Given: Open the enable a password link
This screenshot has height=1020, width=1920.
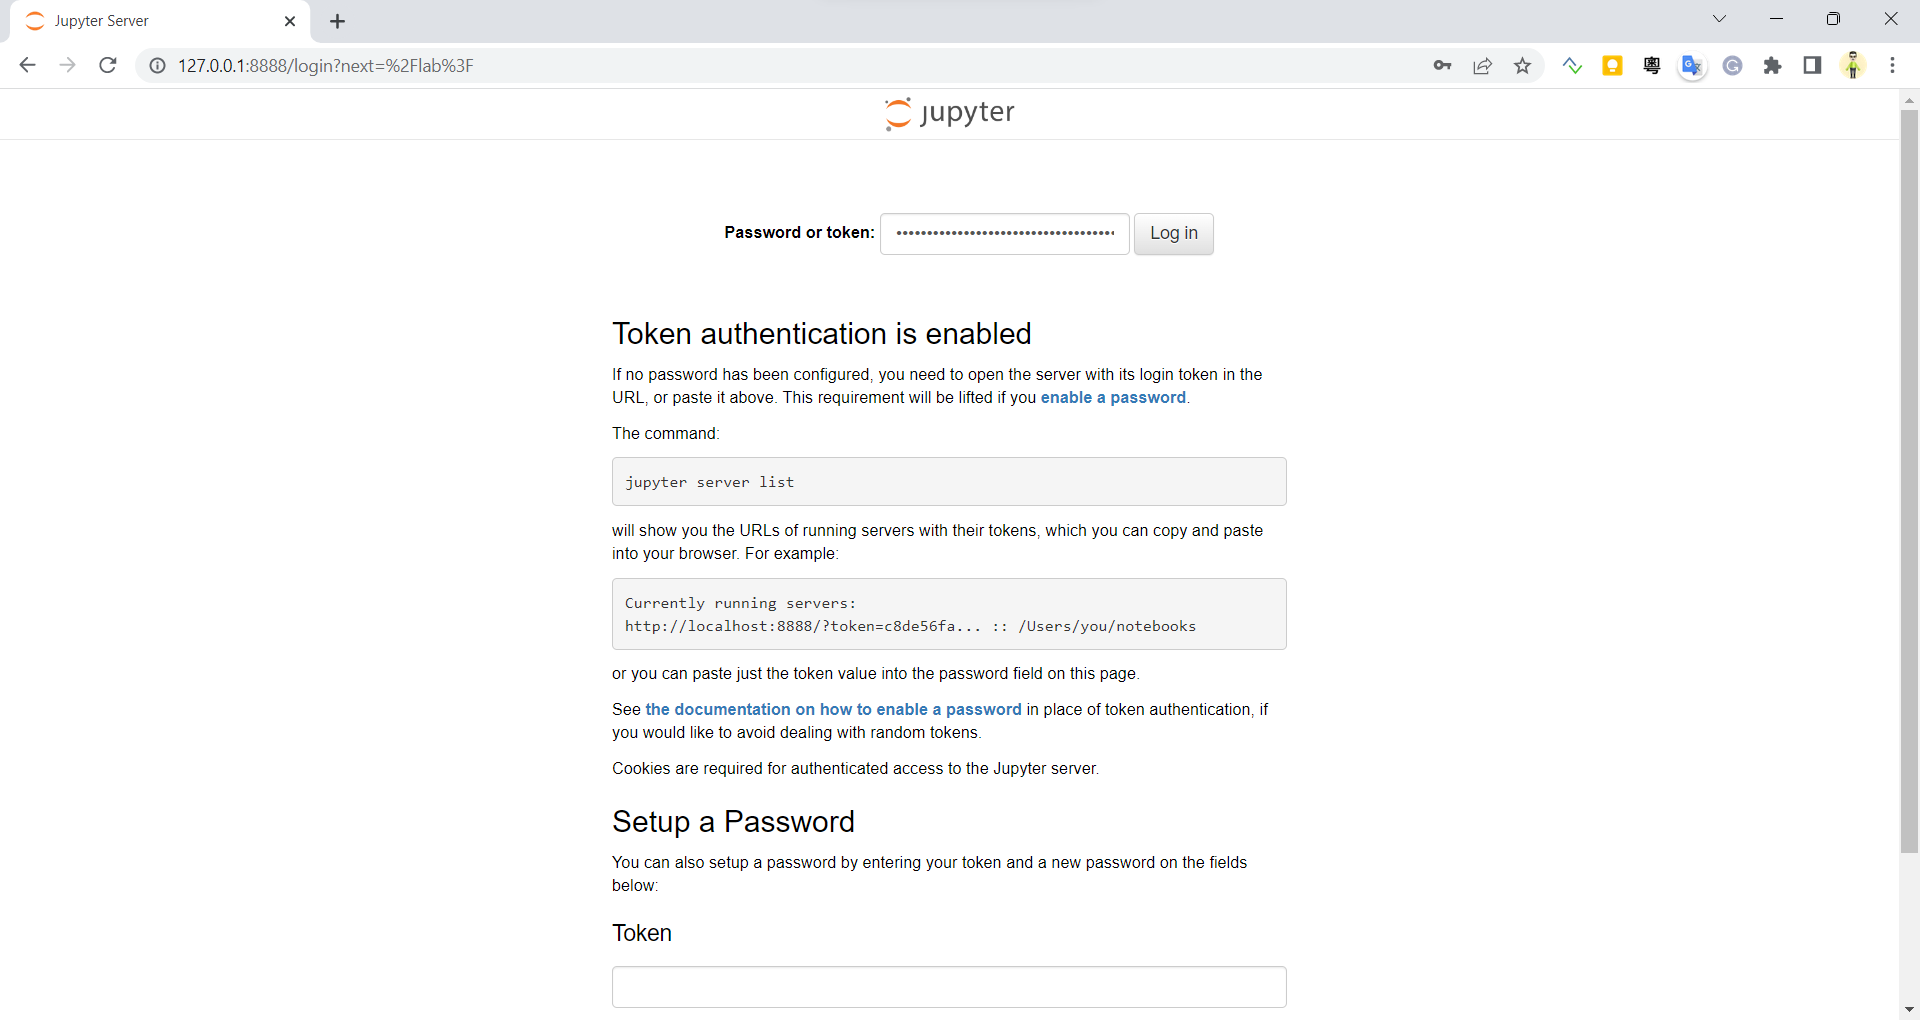Looking at the screenshot, I should 1113,397.
